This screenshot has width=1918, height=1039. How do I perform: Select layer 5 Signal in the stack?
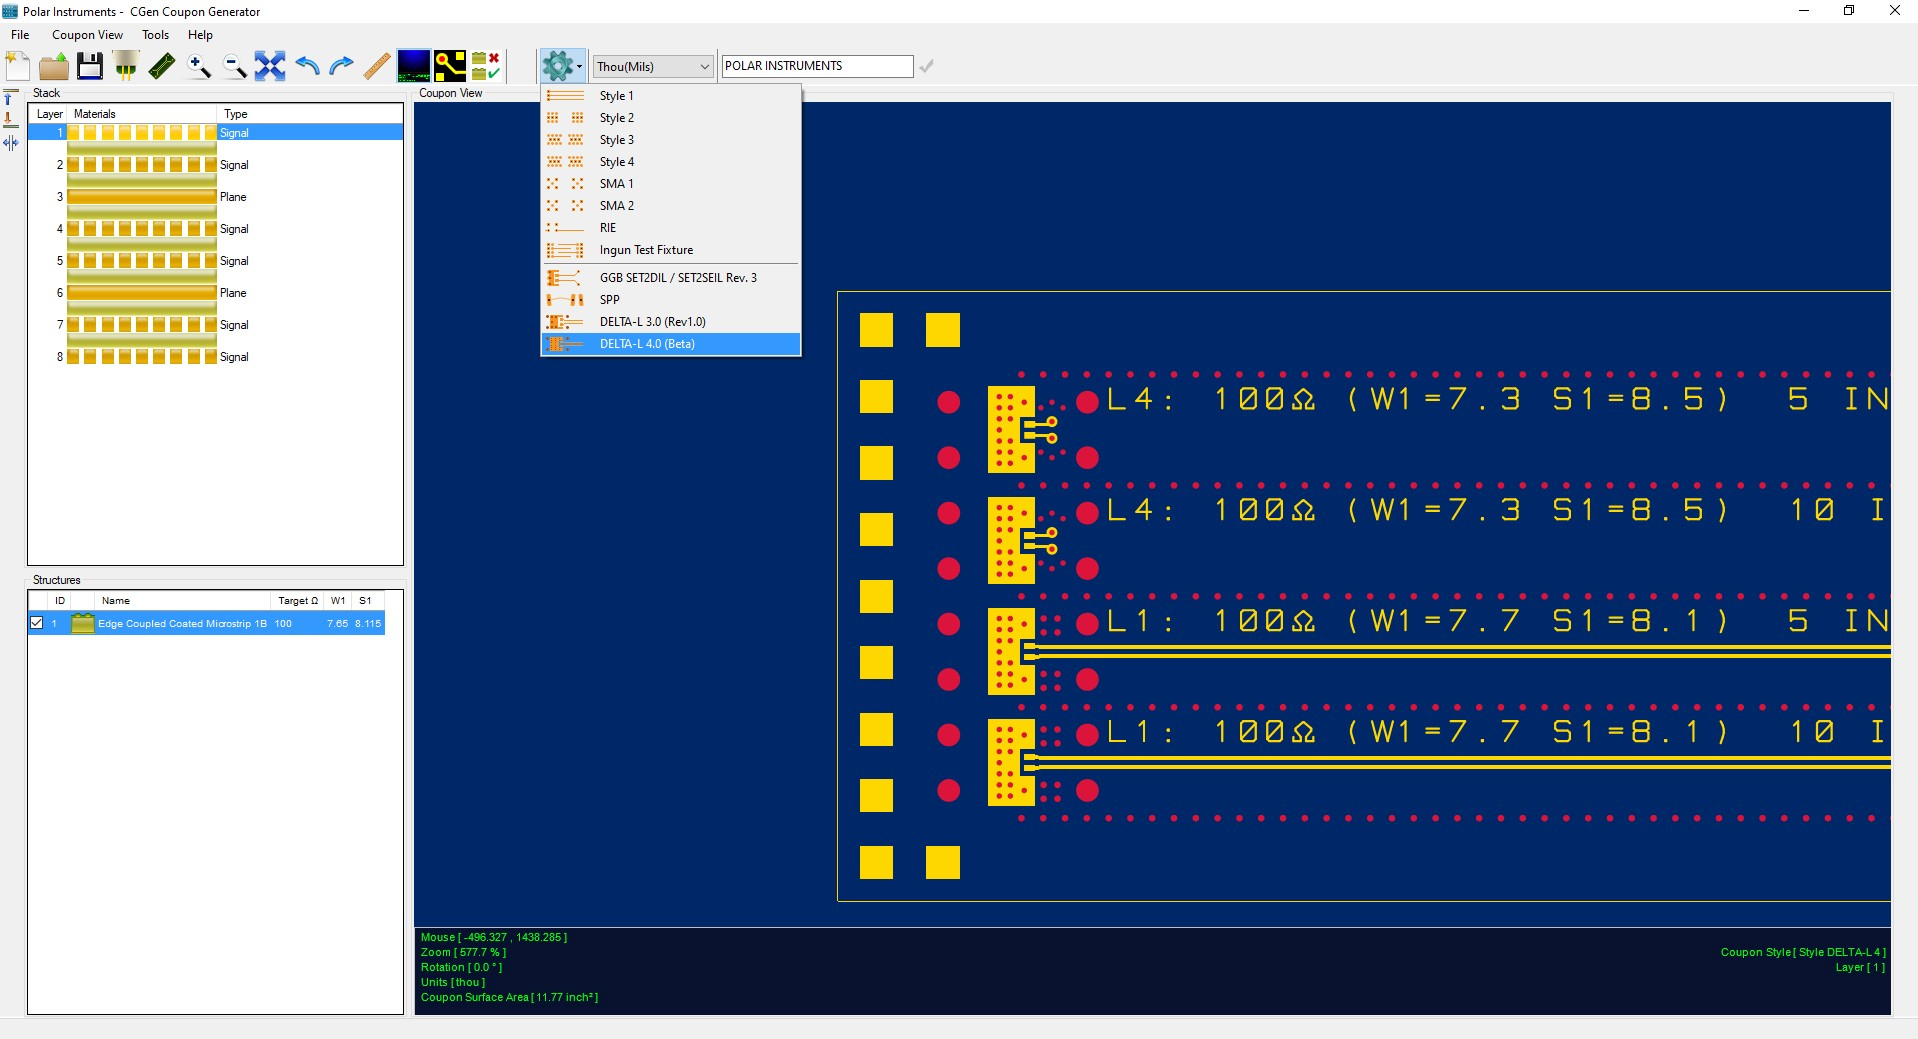click(x=215, y=261)
